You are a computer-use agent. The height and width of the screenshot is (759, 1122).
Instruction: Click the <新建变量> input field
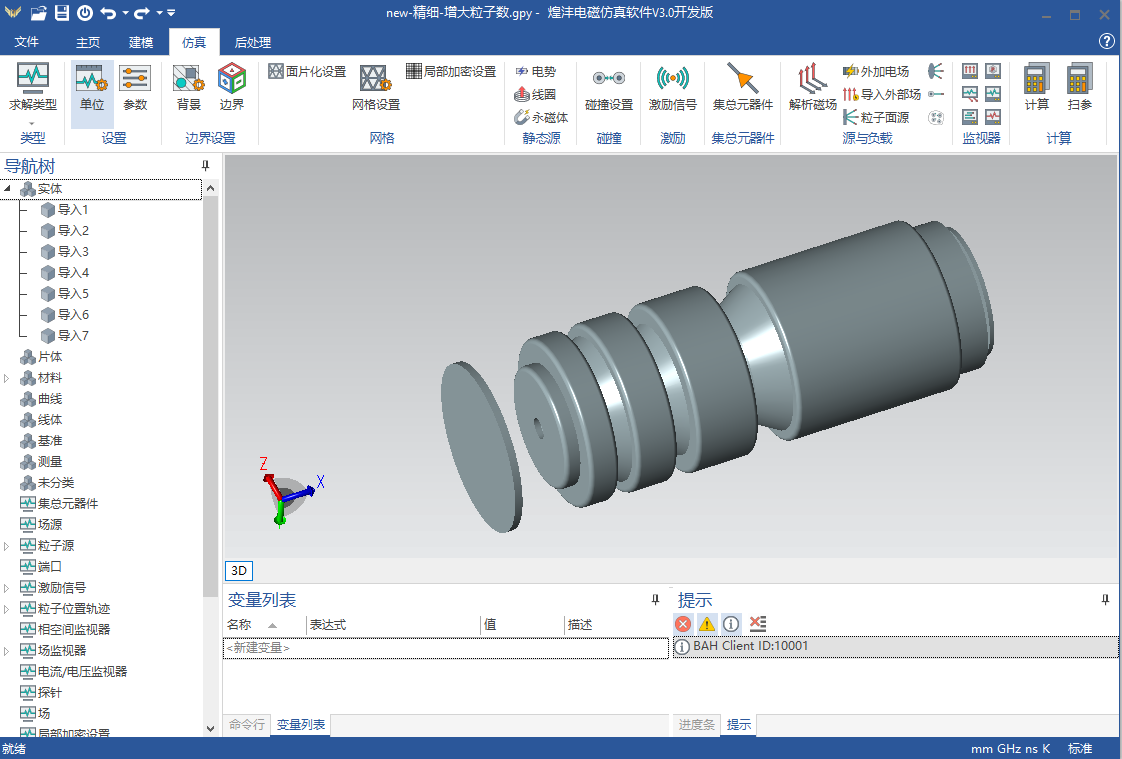445,648
